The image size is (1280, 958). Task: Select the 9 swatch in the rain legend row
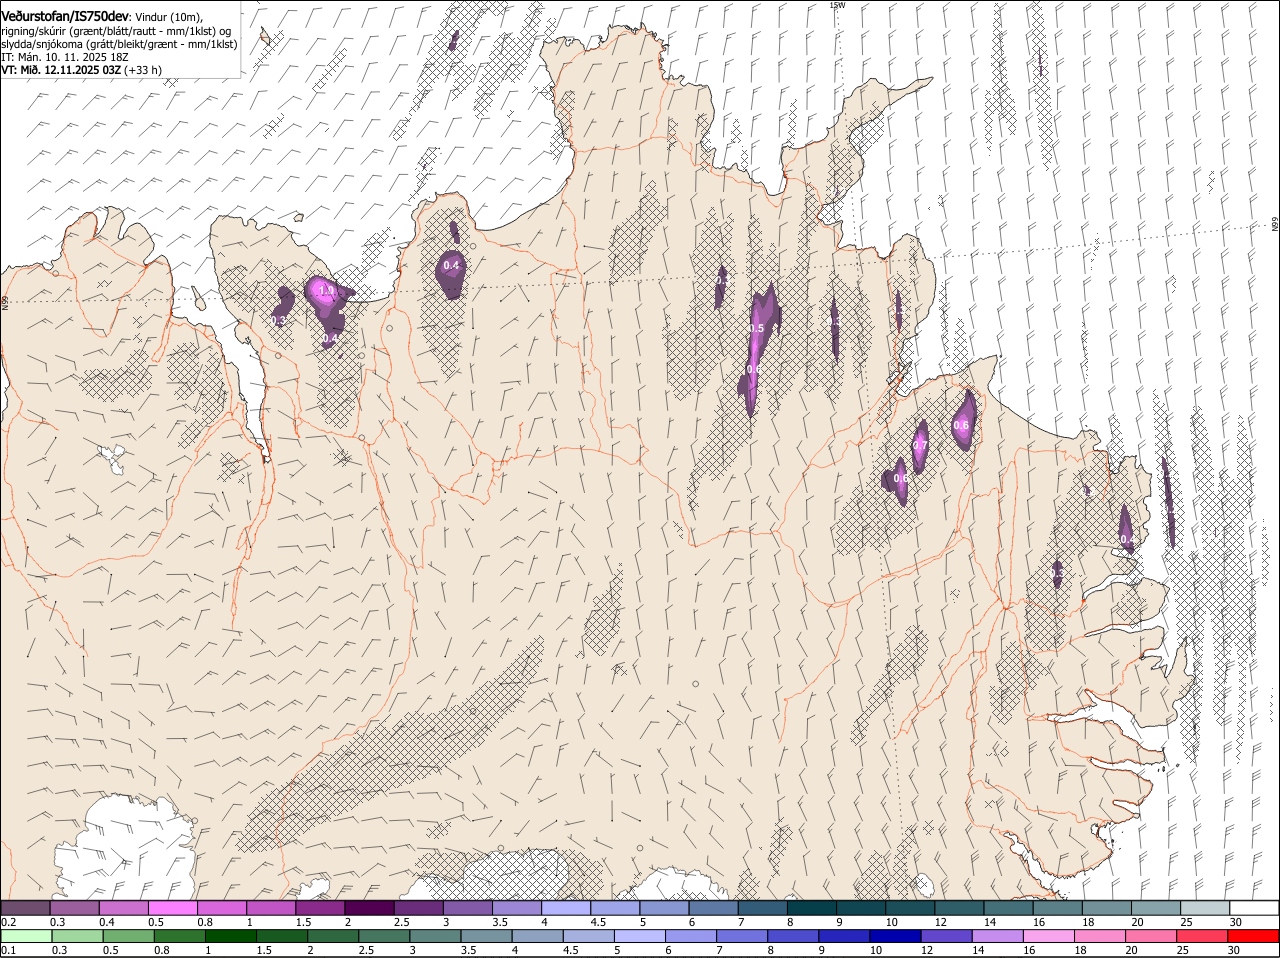pos(843,937)
